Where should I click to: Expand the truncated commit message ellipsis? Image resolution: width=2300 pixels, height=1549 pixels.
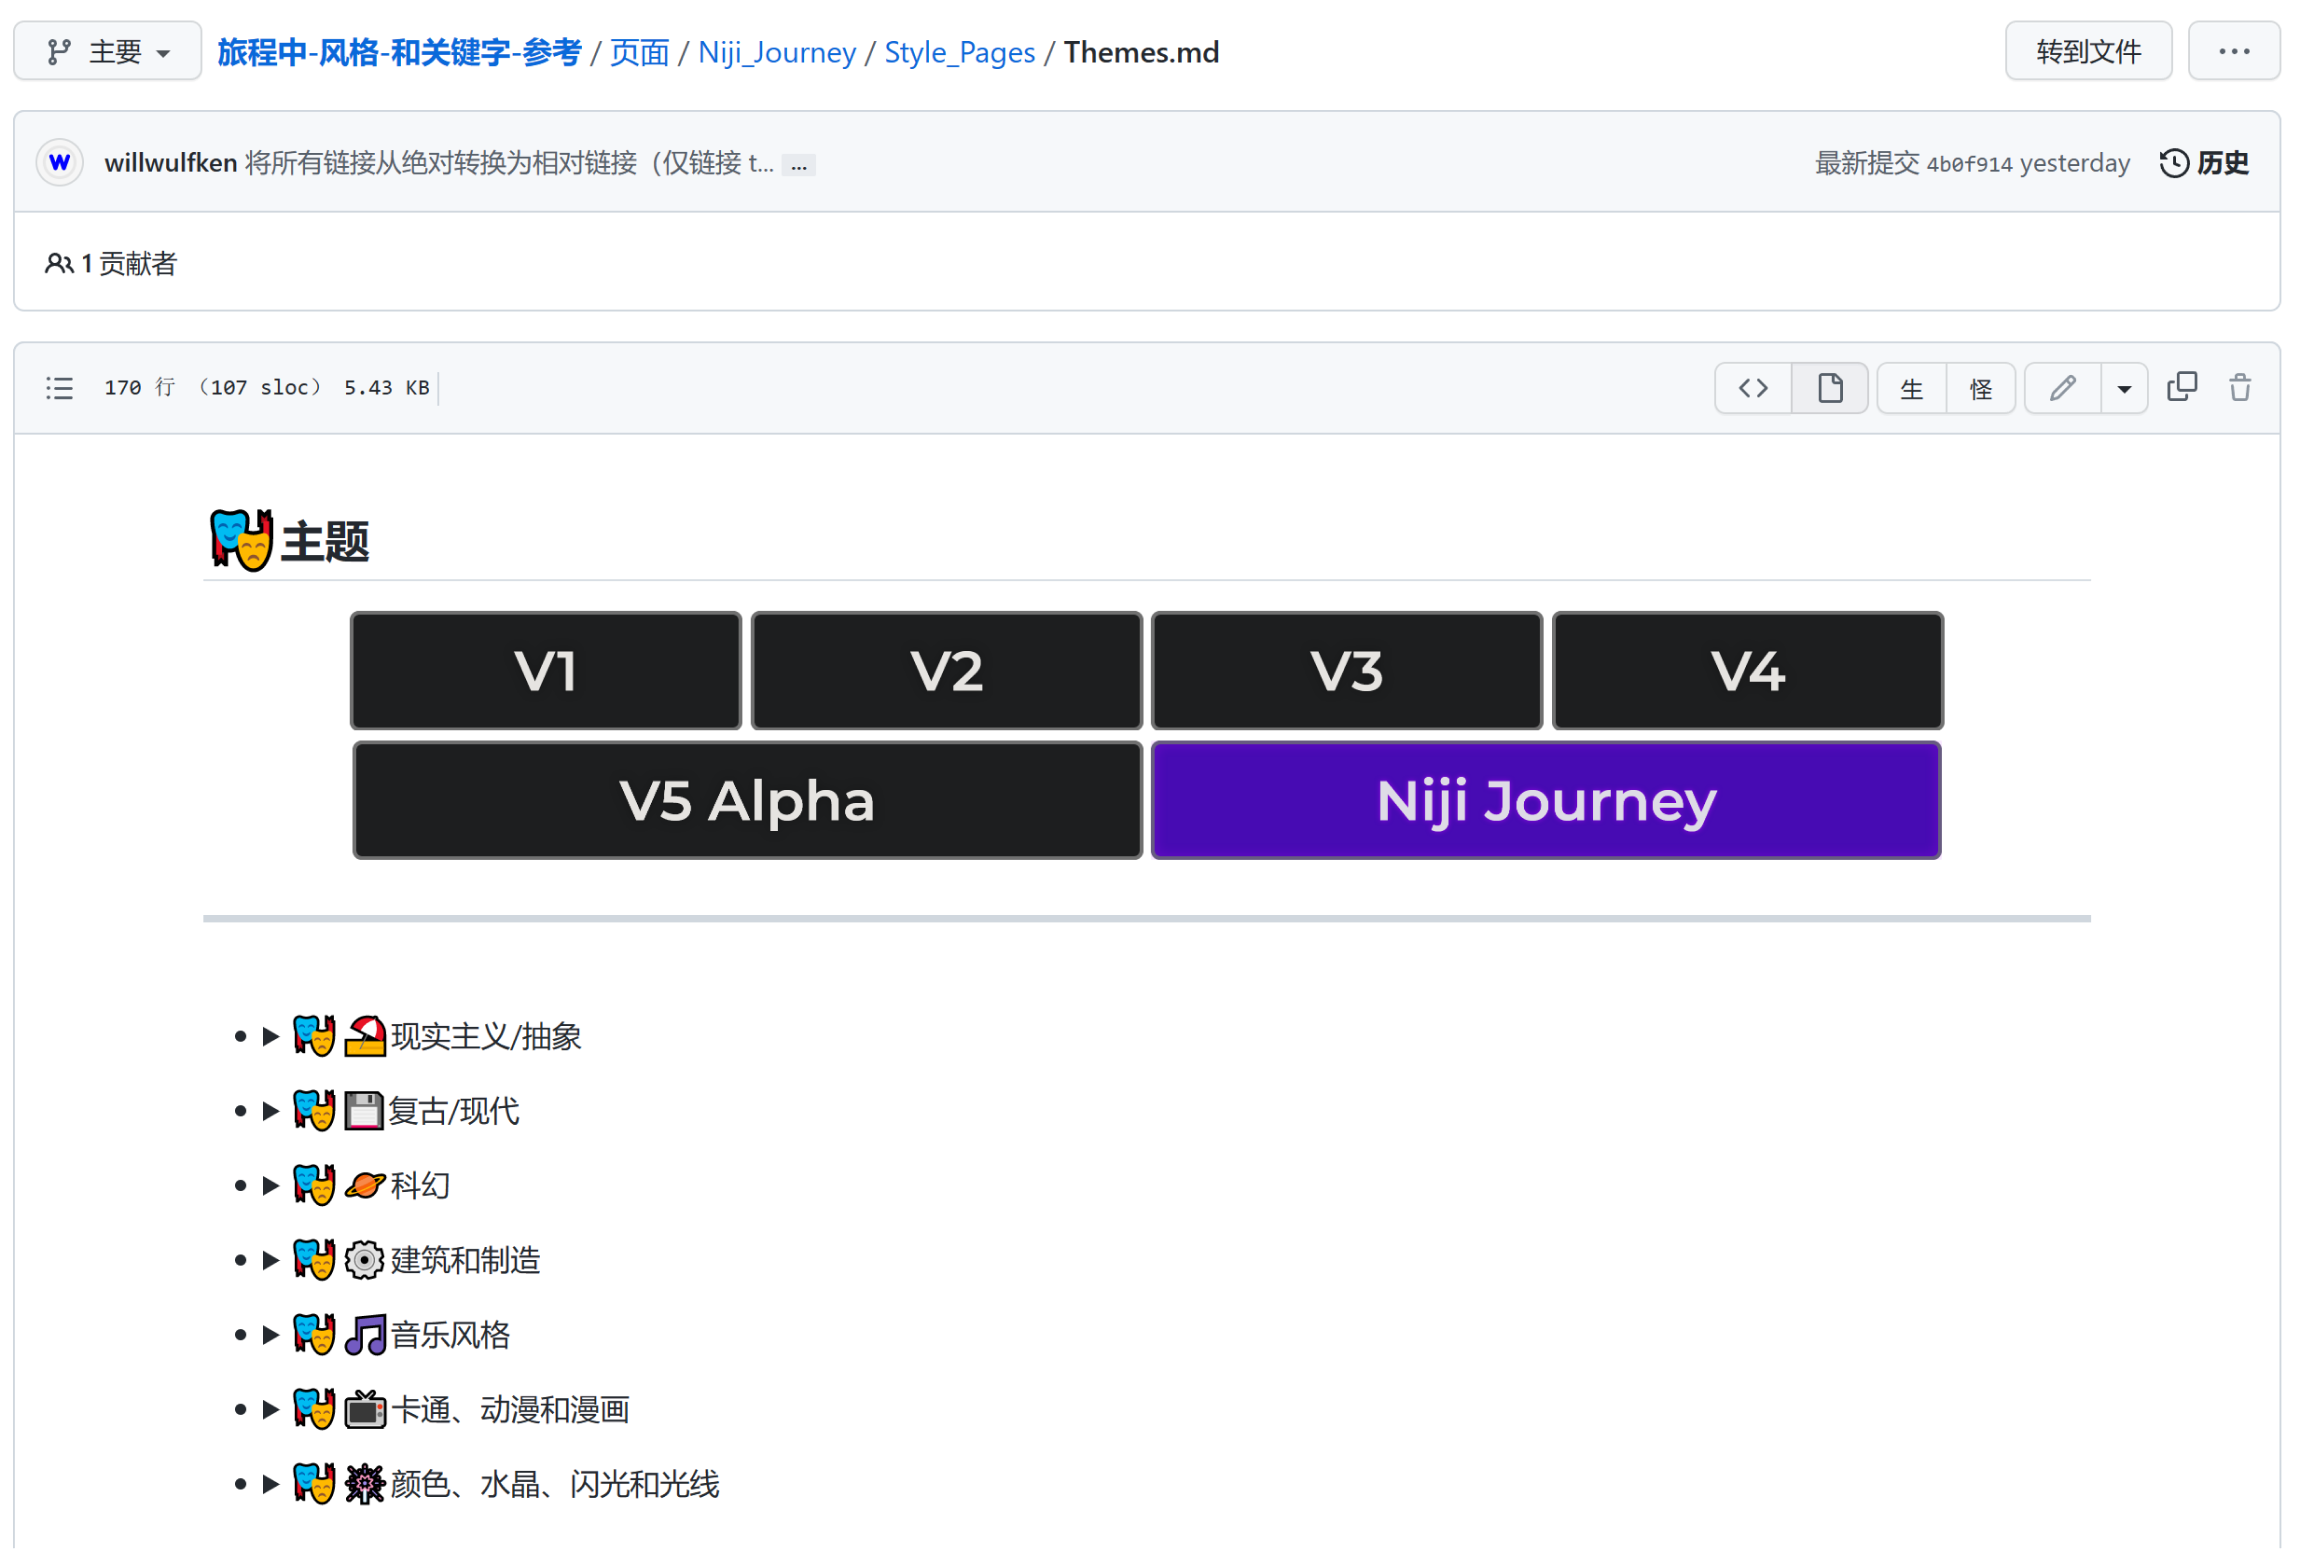coord(799,166)
